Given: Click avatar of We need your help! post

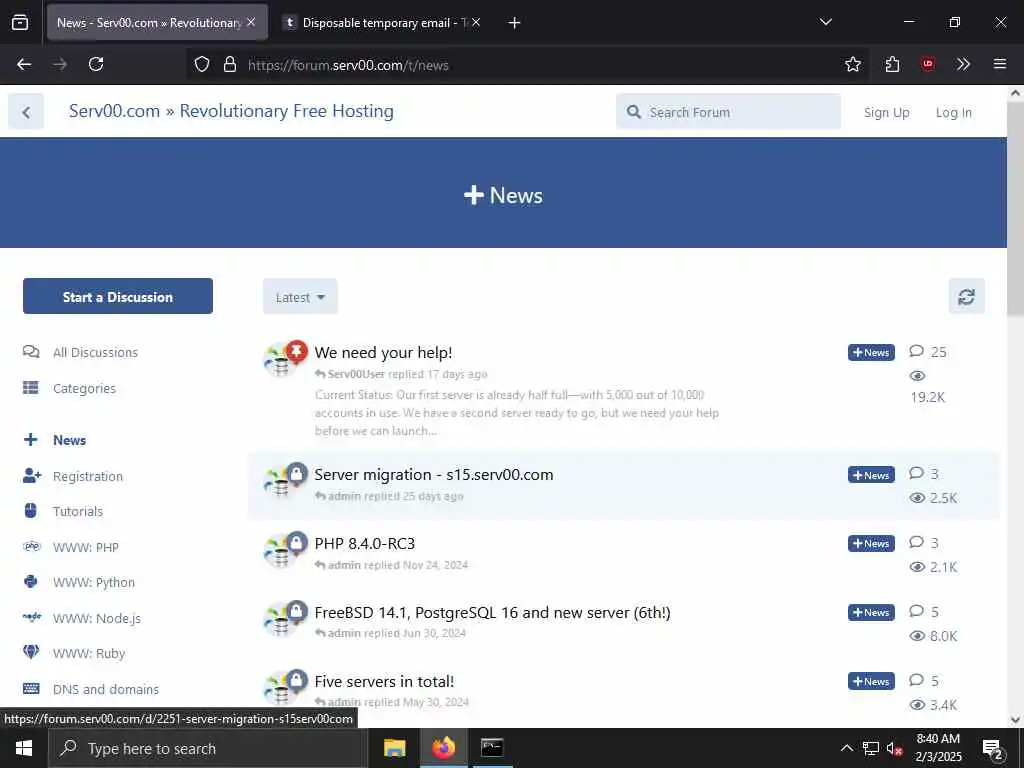Looking at the screenshot, I should [x=281, y=359].
